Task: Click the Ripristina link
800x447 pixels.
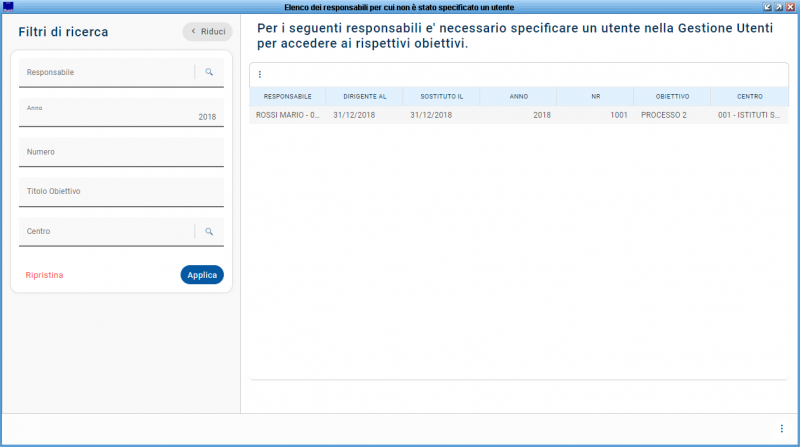Action: [44, 275]
